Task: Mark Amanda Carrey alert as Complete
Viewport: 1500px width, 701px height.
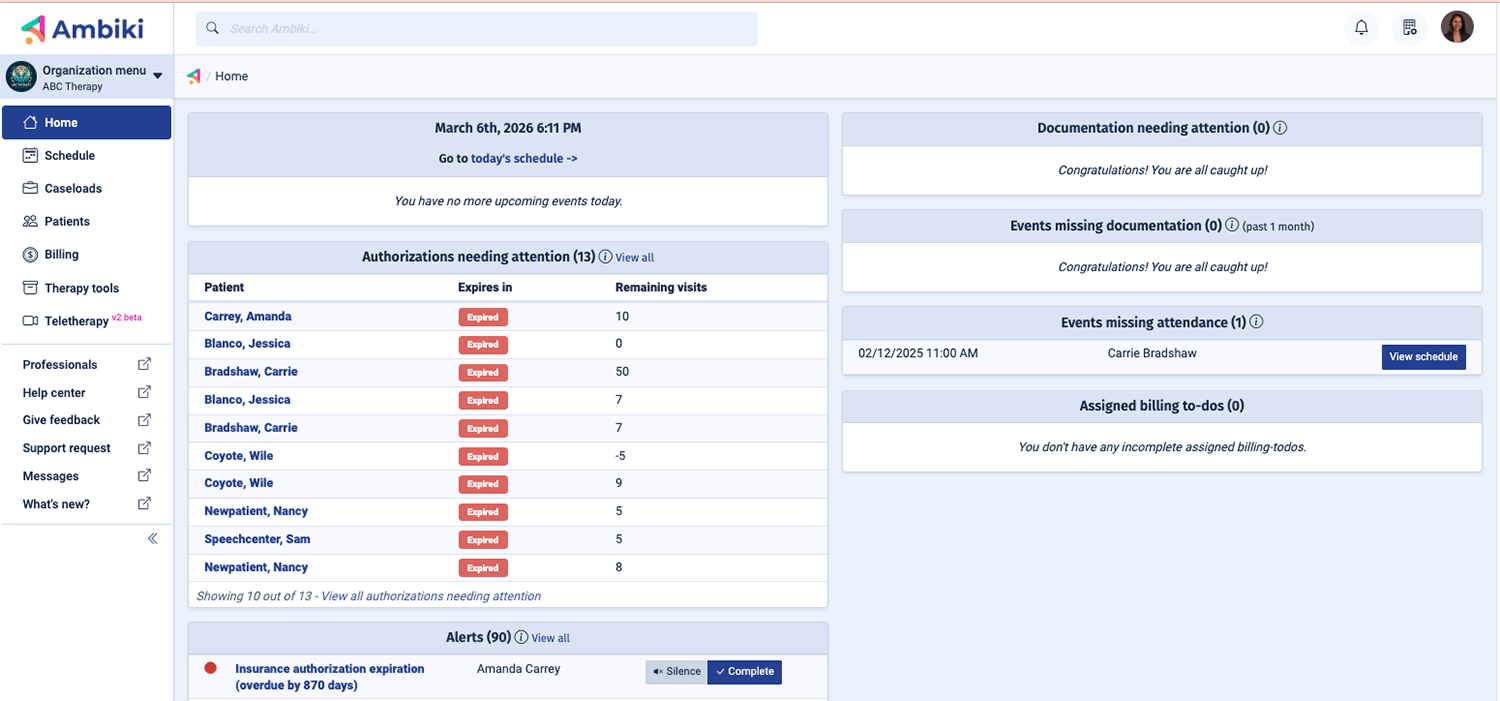Action: pyautogui.click(x=744, y=672)
